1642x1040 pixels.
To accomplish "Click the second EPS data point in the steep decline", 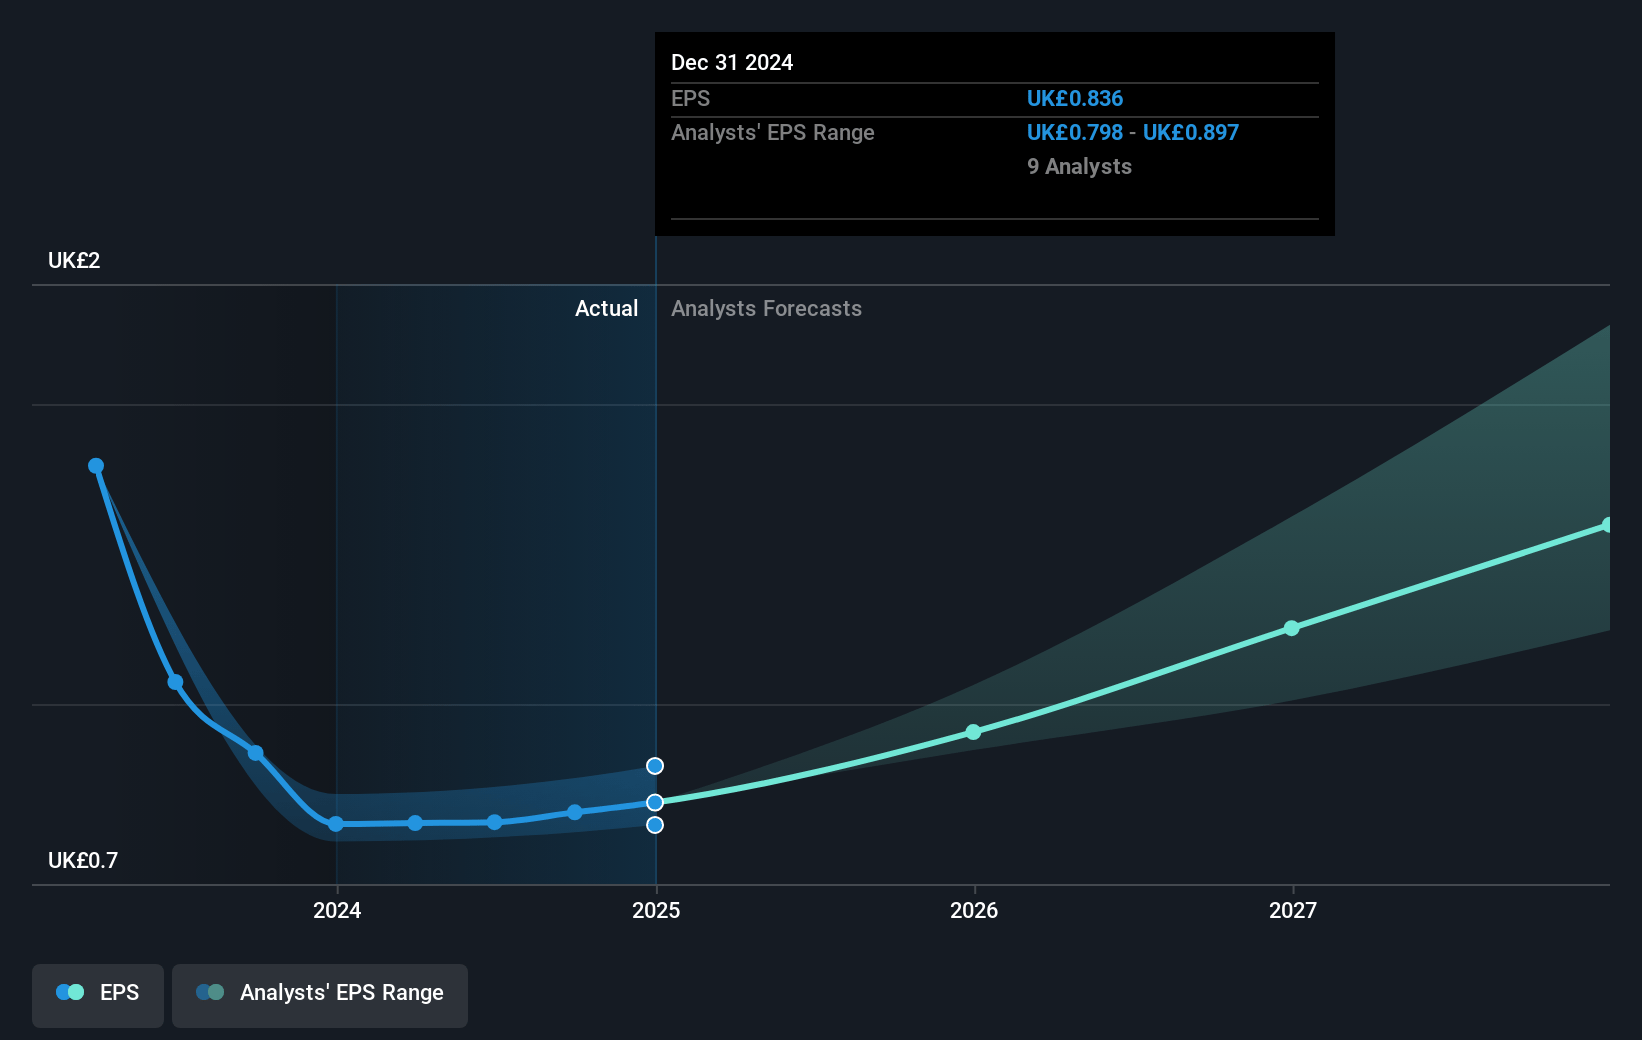I will [x=175, y=682].
